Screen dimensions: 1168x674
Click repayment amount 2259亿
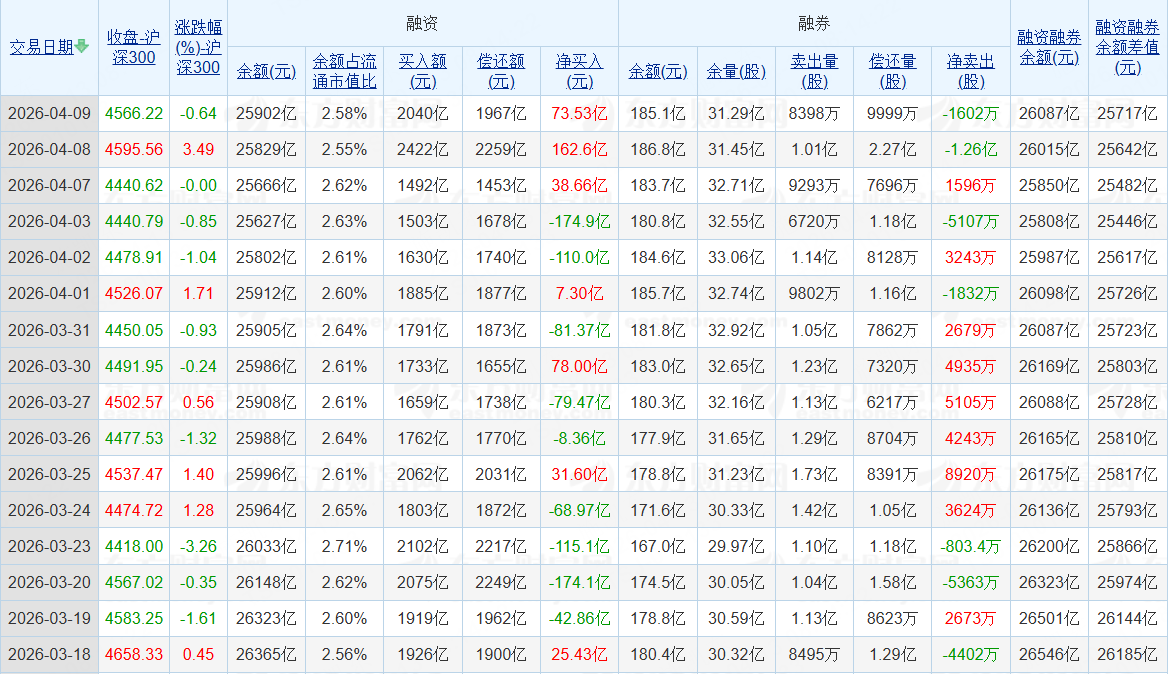(501, 150)
